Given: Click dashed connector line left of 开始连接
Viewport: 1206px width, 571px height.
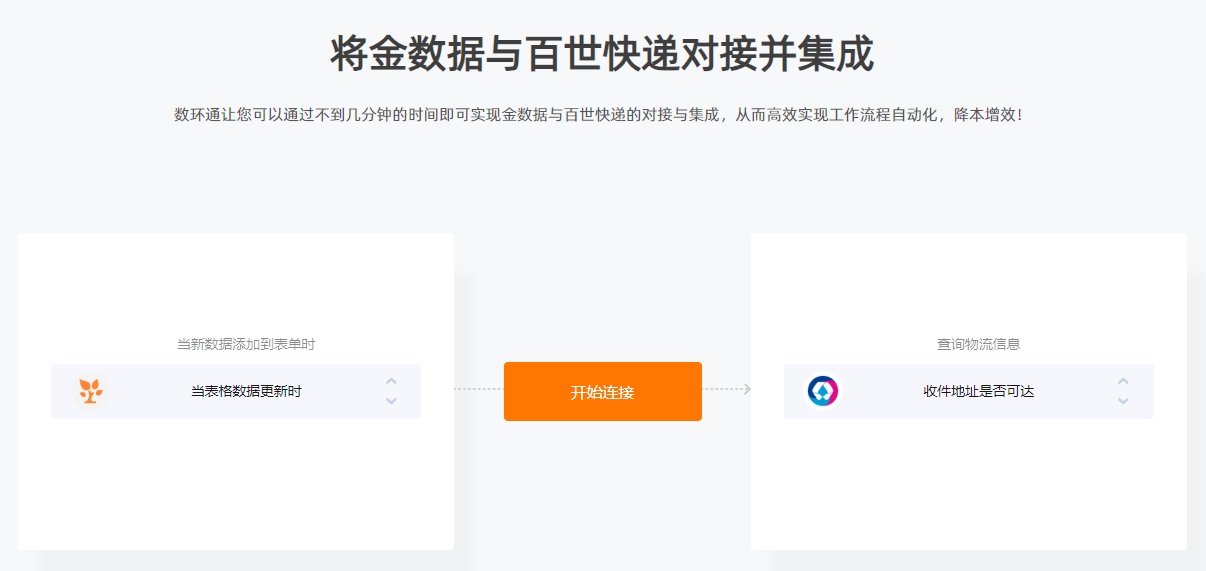Looking at the screenshot, I should tap(478, 389).
